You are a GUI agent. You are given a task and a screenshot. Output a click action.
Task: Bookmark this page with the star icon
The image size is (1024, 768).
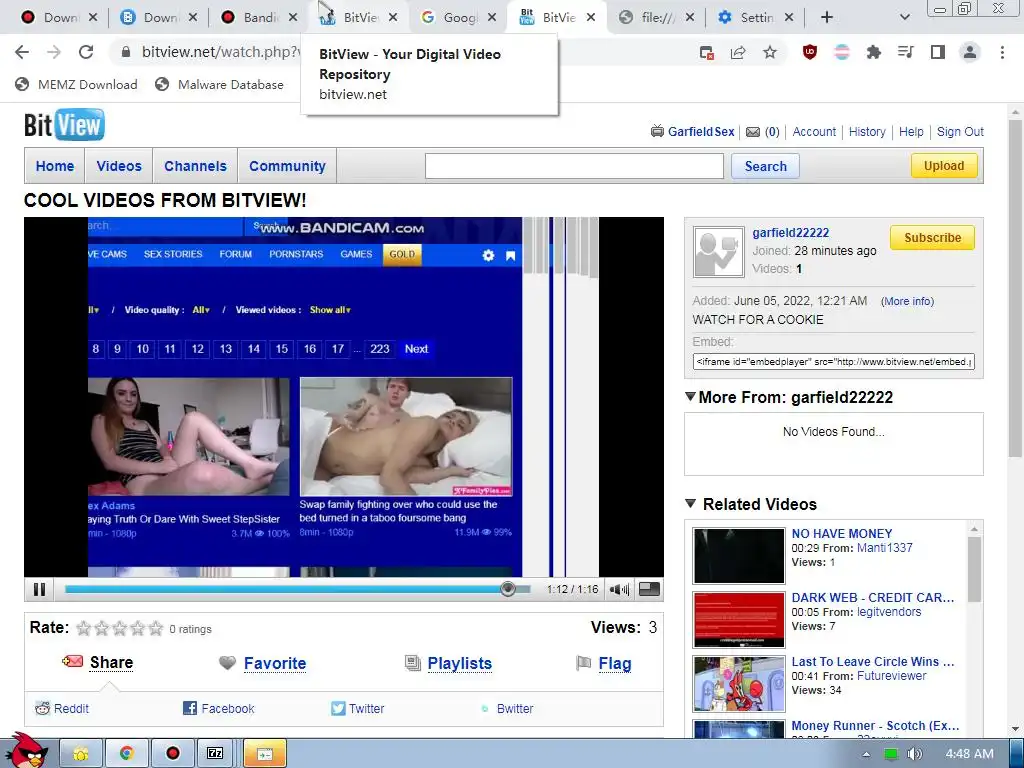pos(770,52)
